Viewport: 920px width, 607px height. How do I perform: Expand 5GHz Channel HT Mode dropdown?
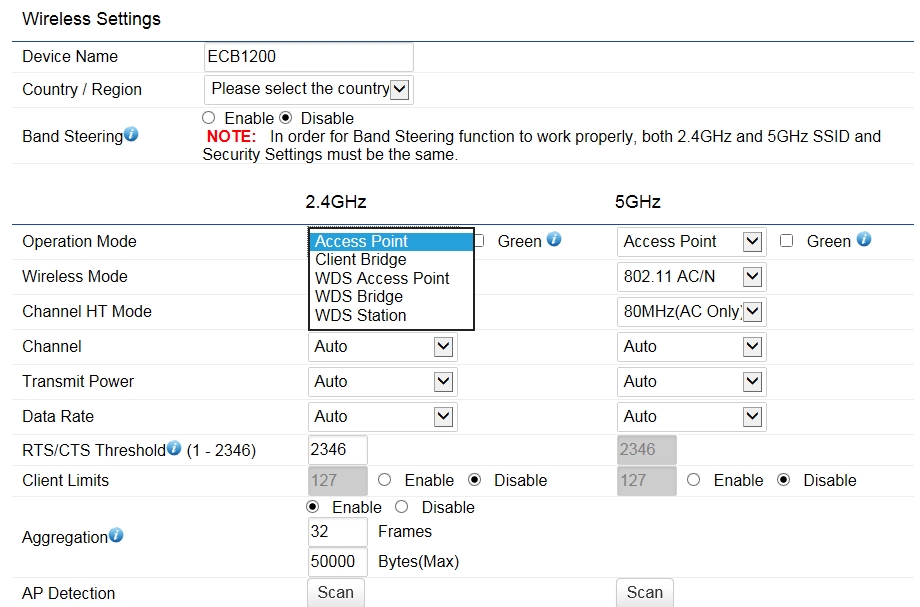coord(691,311)
